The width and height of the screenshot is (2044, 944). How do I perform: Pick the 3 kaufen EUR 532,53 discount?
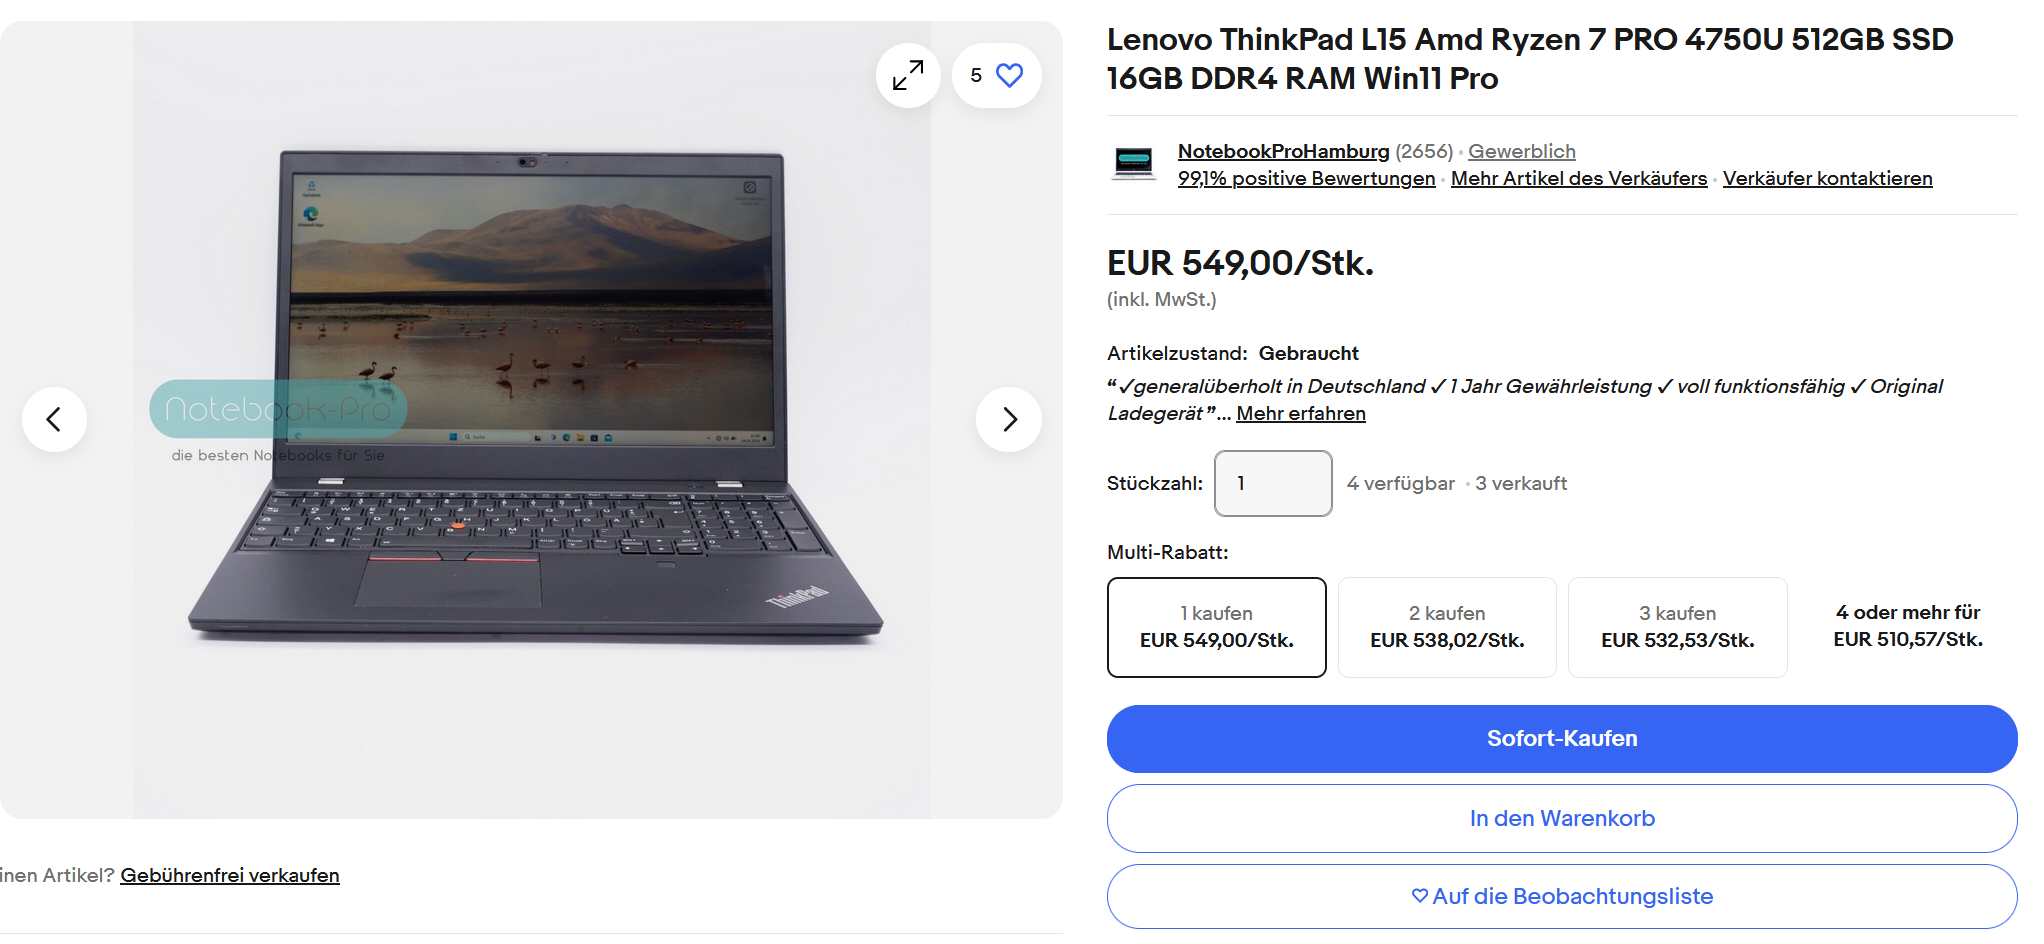pyautogui.click(x=1678, y=627)
